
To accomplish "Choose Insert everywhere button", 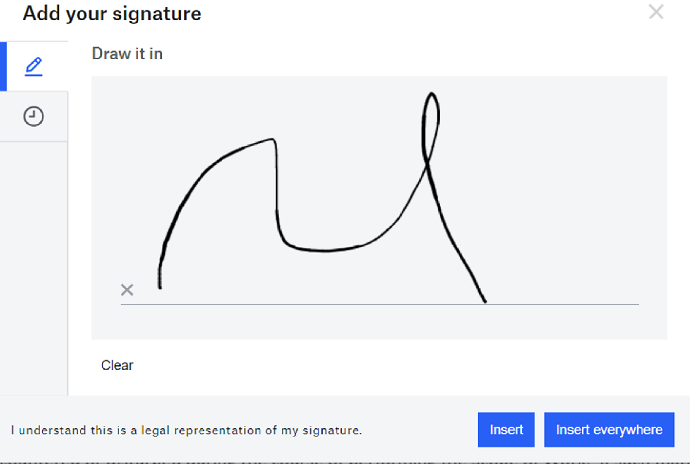I will pyautogui.click(x=608, y=430).
